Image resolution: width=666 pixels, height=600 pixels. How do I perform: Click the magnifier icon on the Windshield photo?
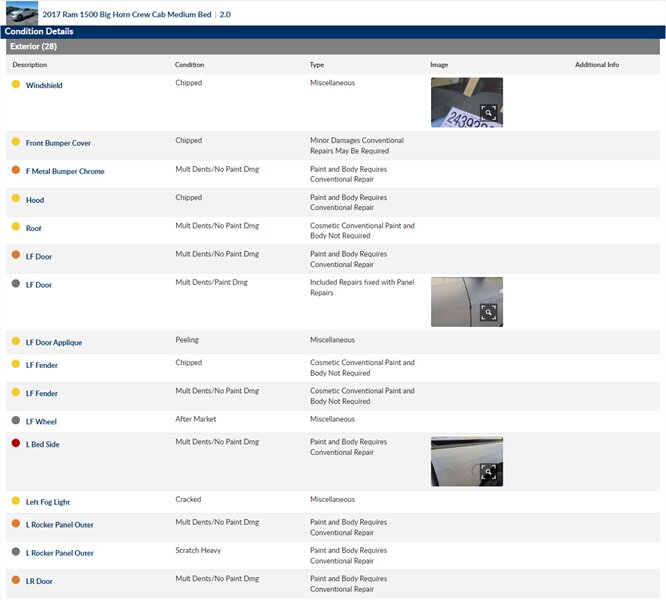488,113
